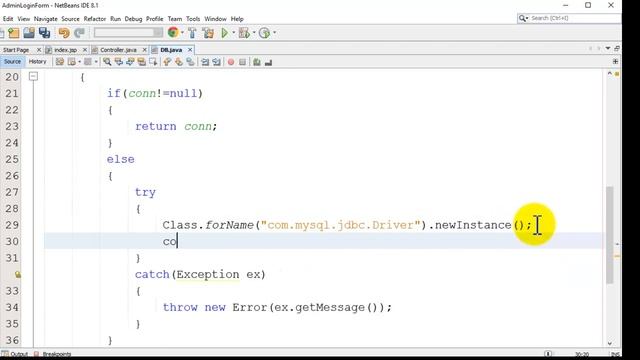
Task: Select the DB.java tab
Action: [171, 50]
